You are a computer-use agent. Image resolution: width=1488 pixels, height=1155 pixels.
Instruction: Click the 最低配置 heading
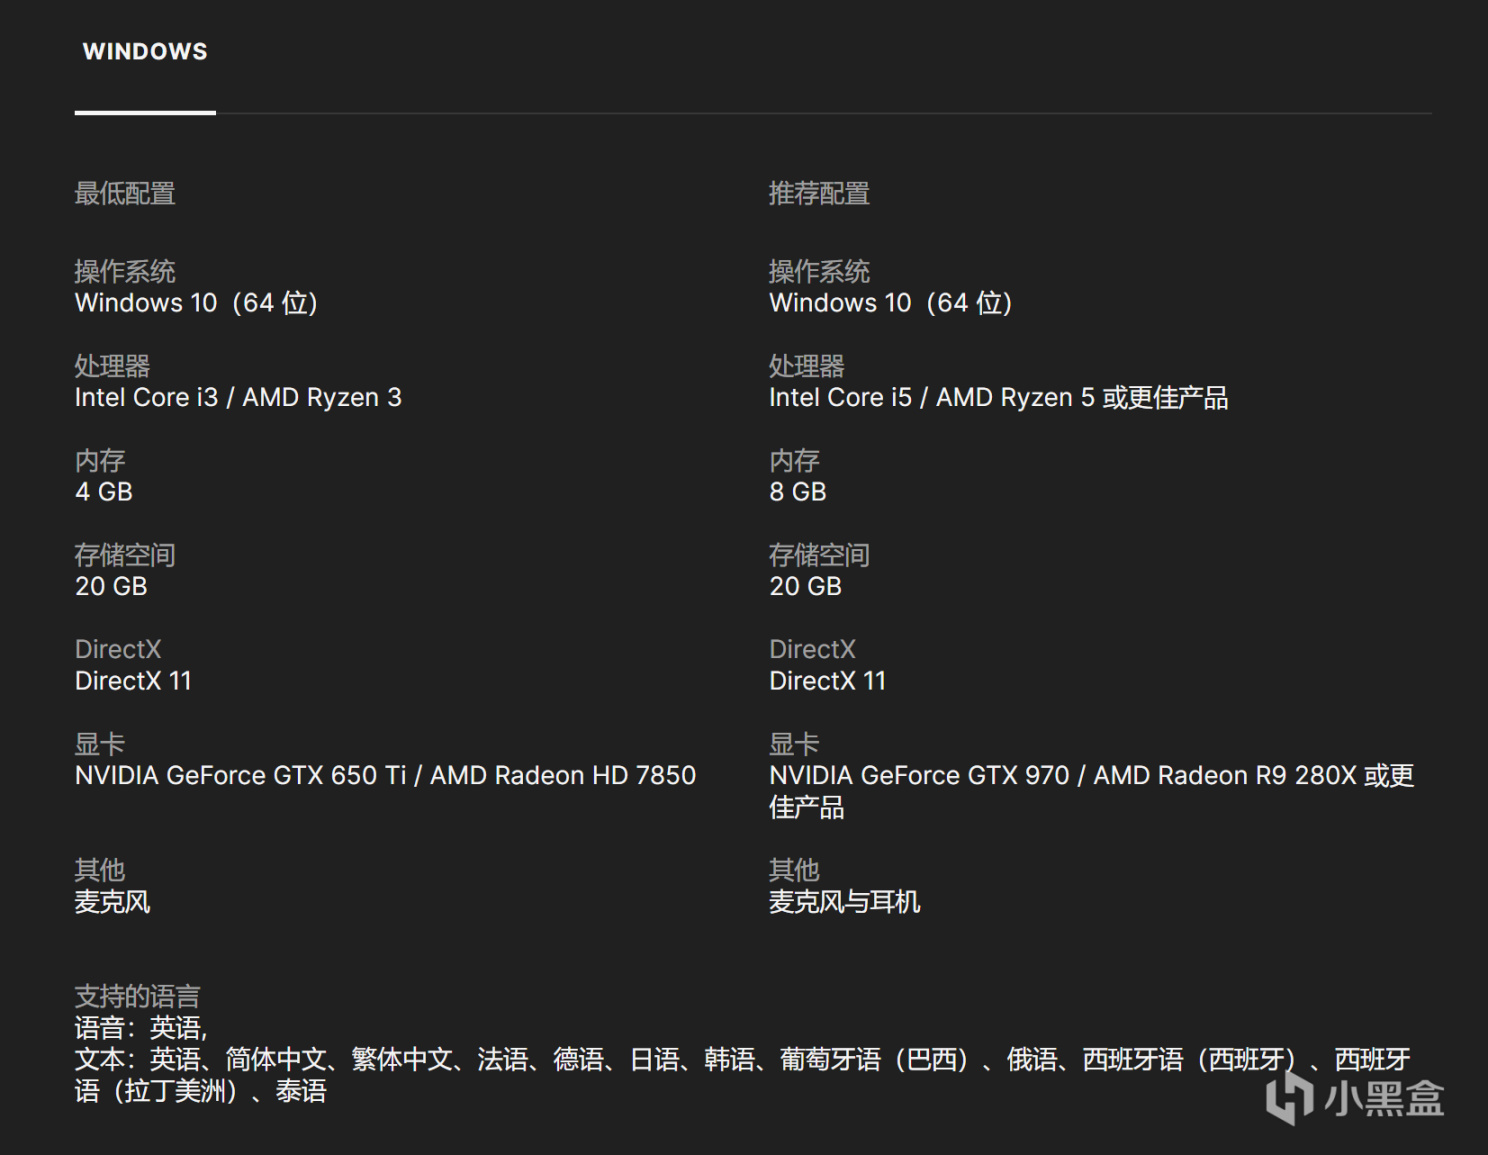tap(125, 193)
